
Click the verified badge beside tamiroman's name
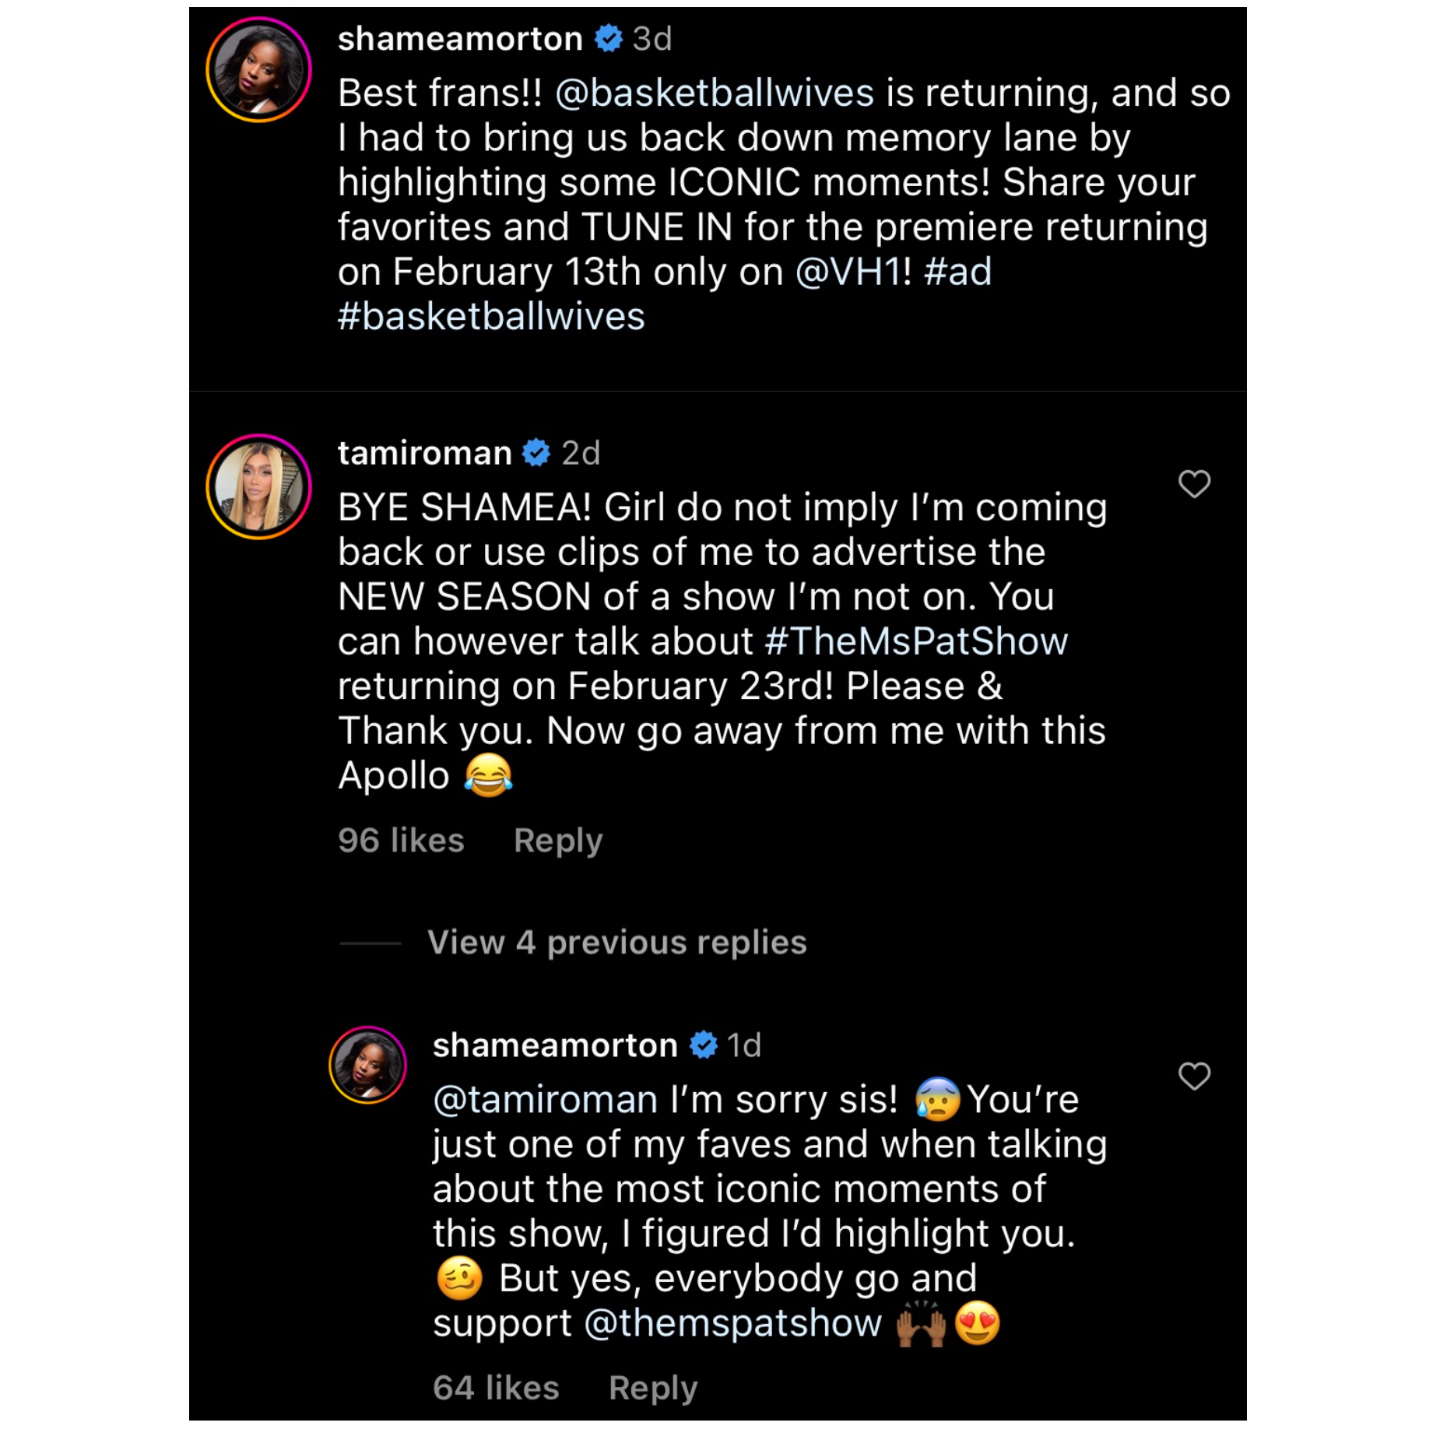(x=536, y=452)
